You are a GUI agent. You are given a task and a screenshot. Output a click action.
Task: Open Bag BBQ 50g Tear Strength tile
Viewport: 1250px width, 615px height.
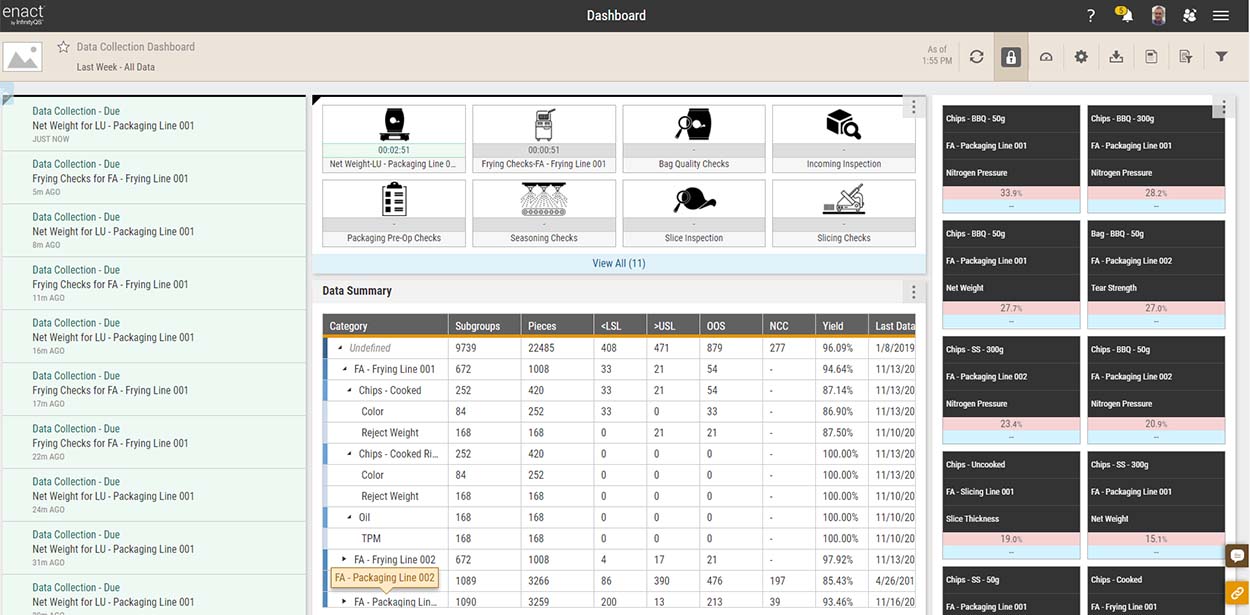click(x=1156, y=274)
